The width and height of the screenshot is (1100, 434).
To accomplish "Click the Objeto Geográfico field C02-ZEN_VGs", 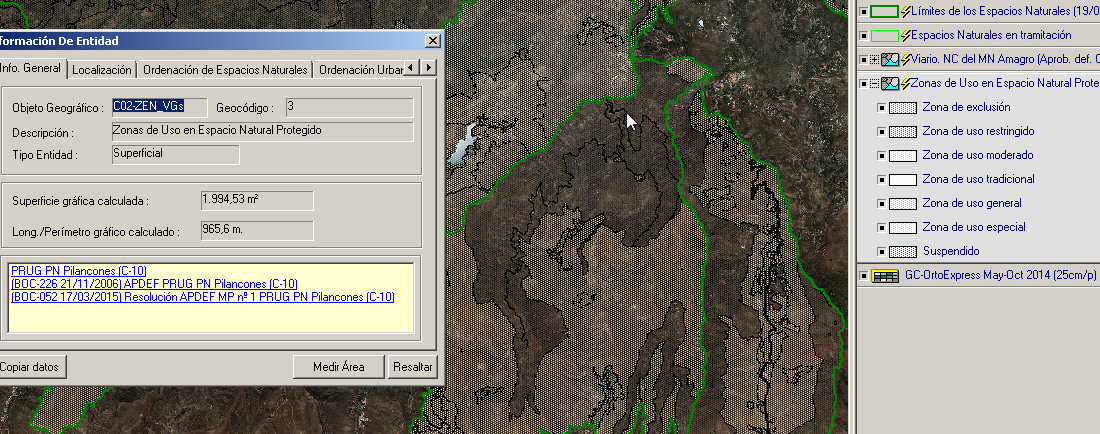I will click(159, 107).
